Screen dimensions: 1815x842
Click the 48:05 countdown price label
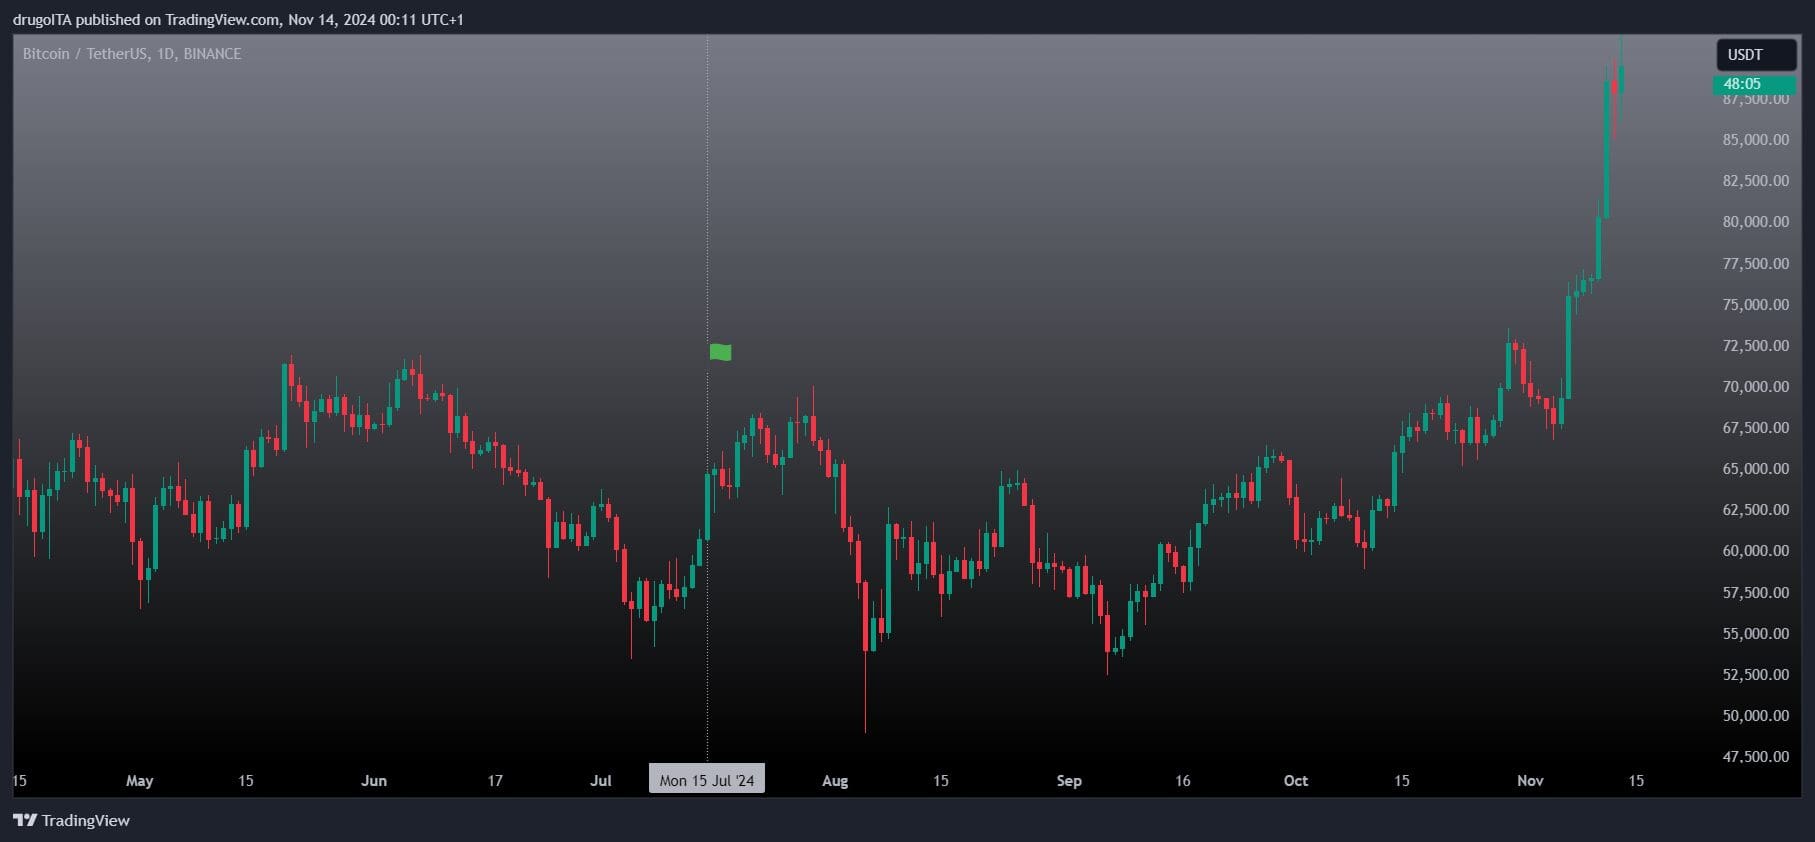click(1754, 84)
